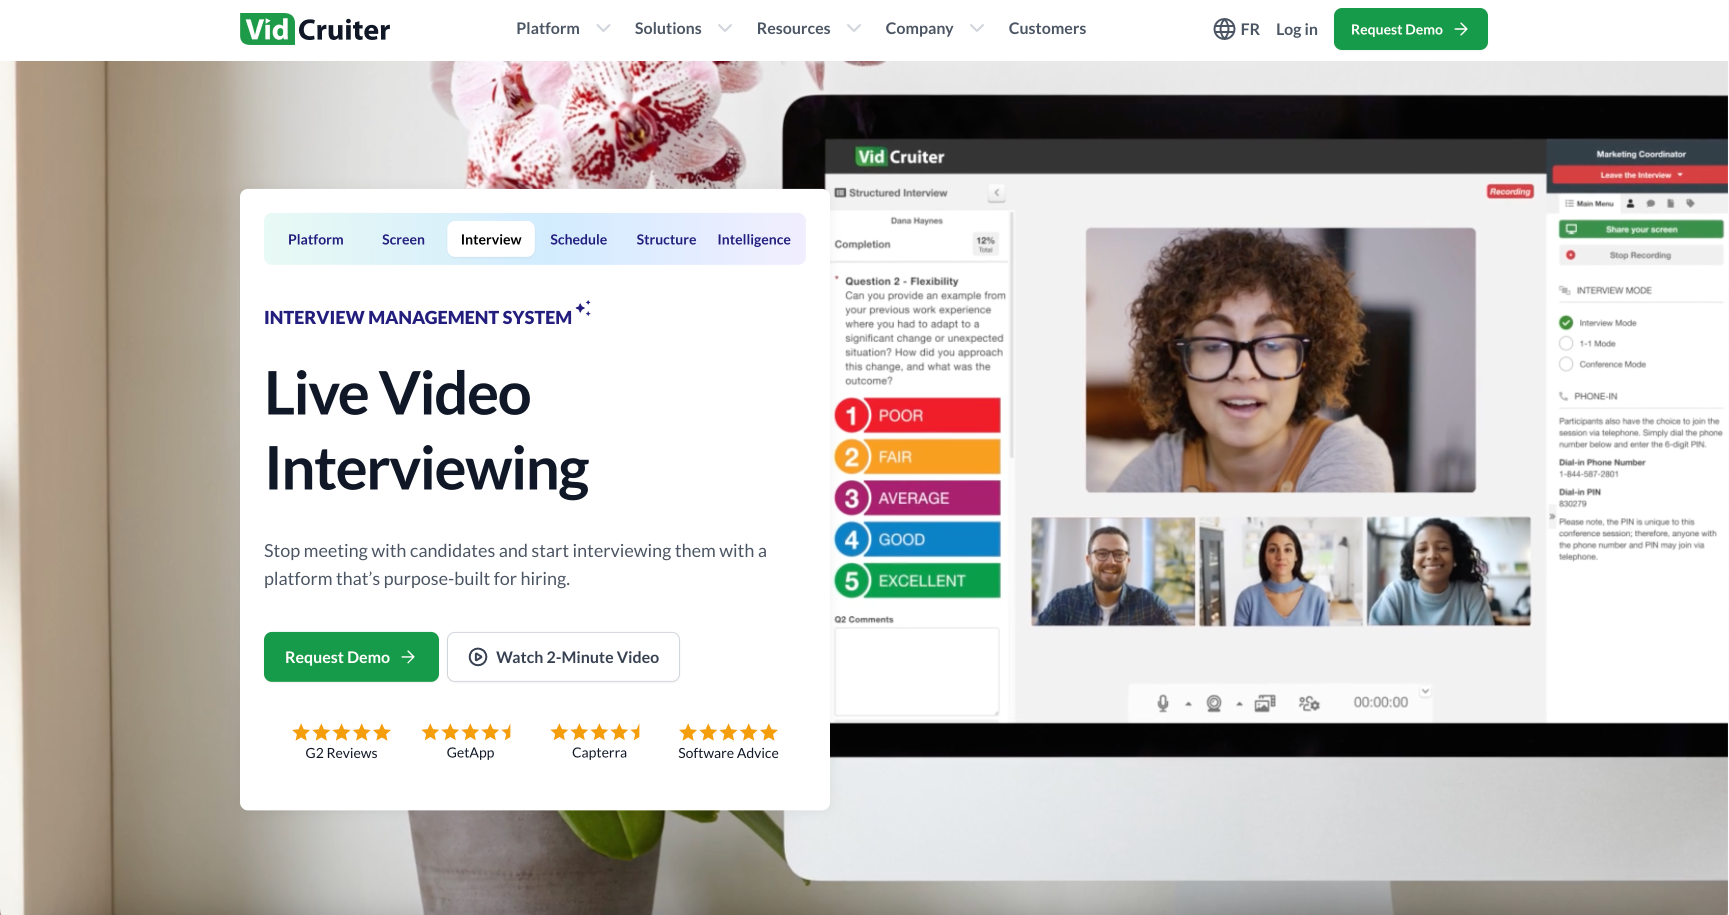The image size is (1729, 915).
Task: Click the VidCruiter logo inside the interview app
Action: tap(900, 157)
